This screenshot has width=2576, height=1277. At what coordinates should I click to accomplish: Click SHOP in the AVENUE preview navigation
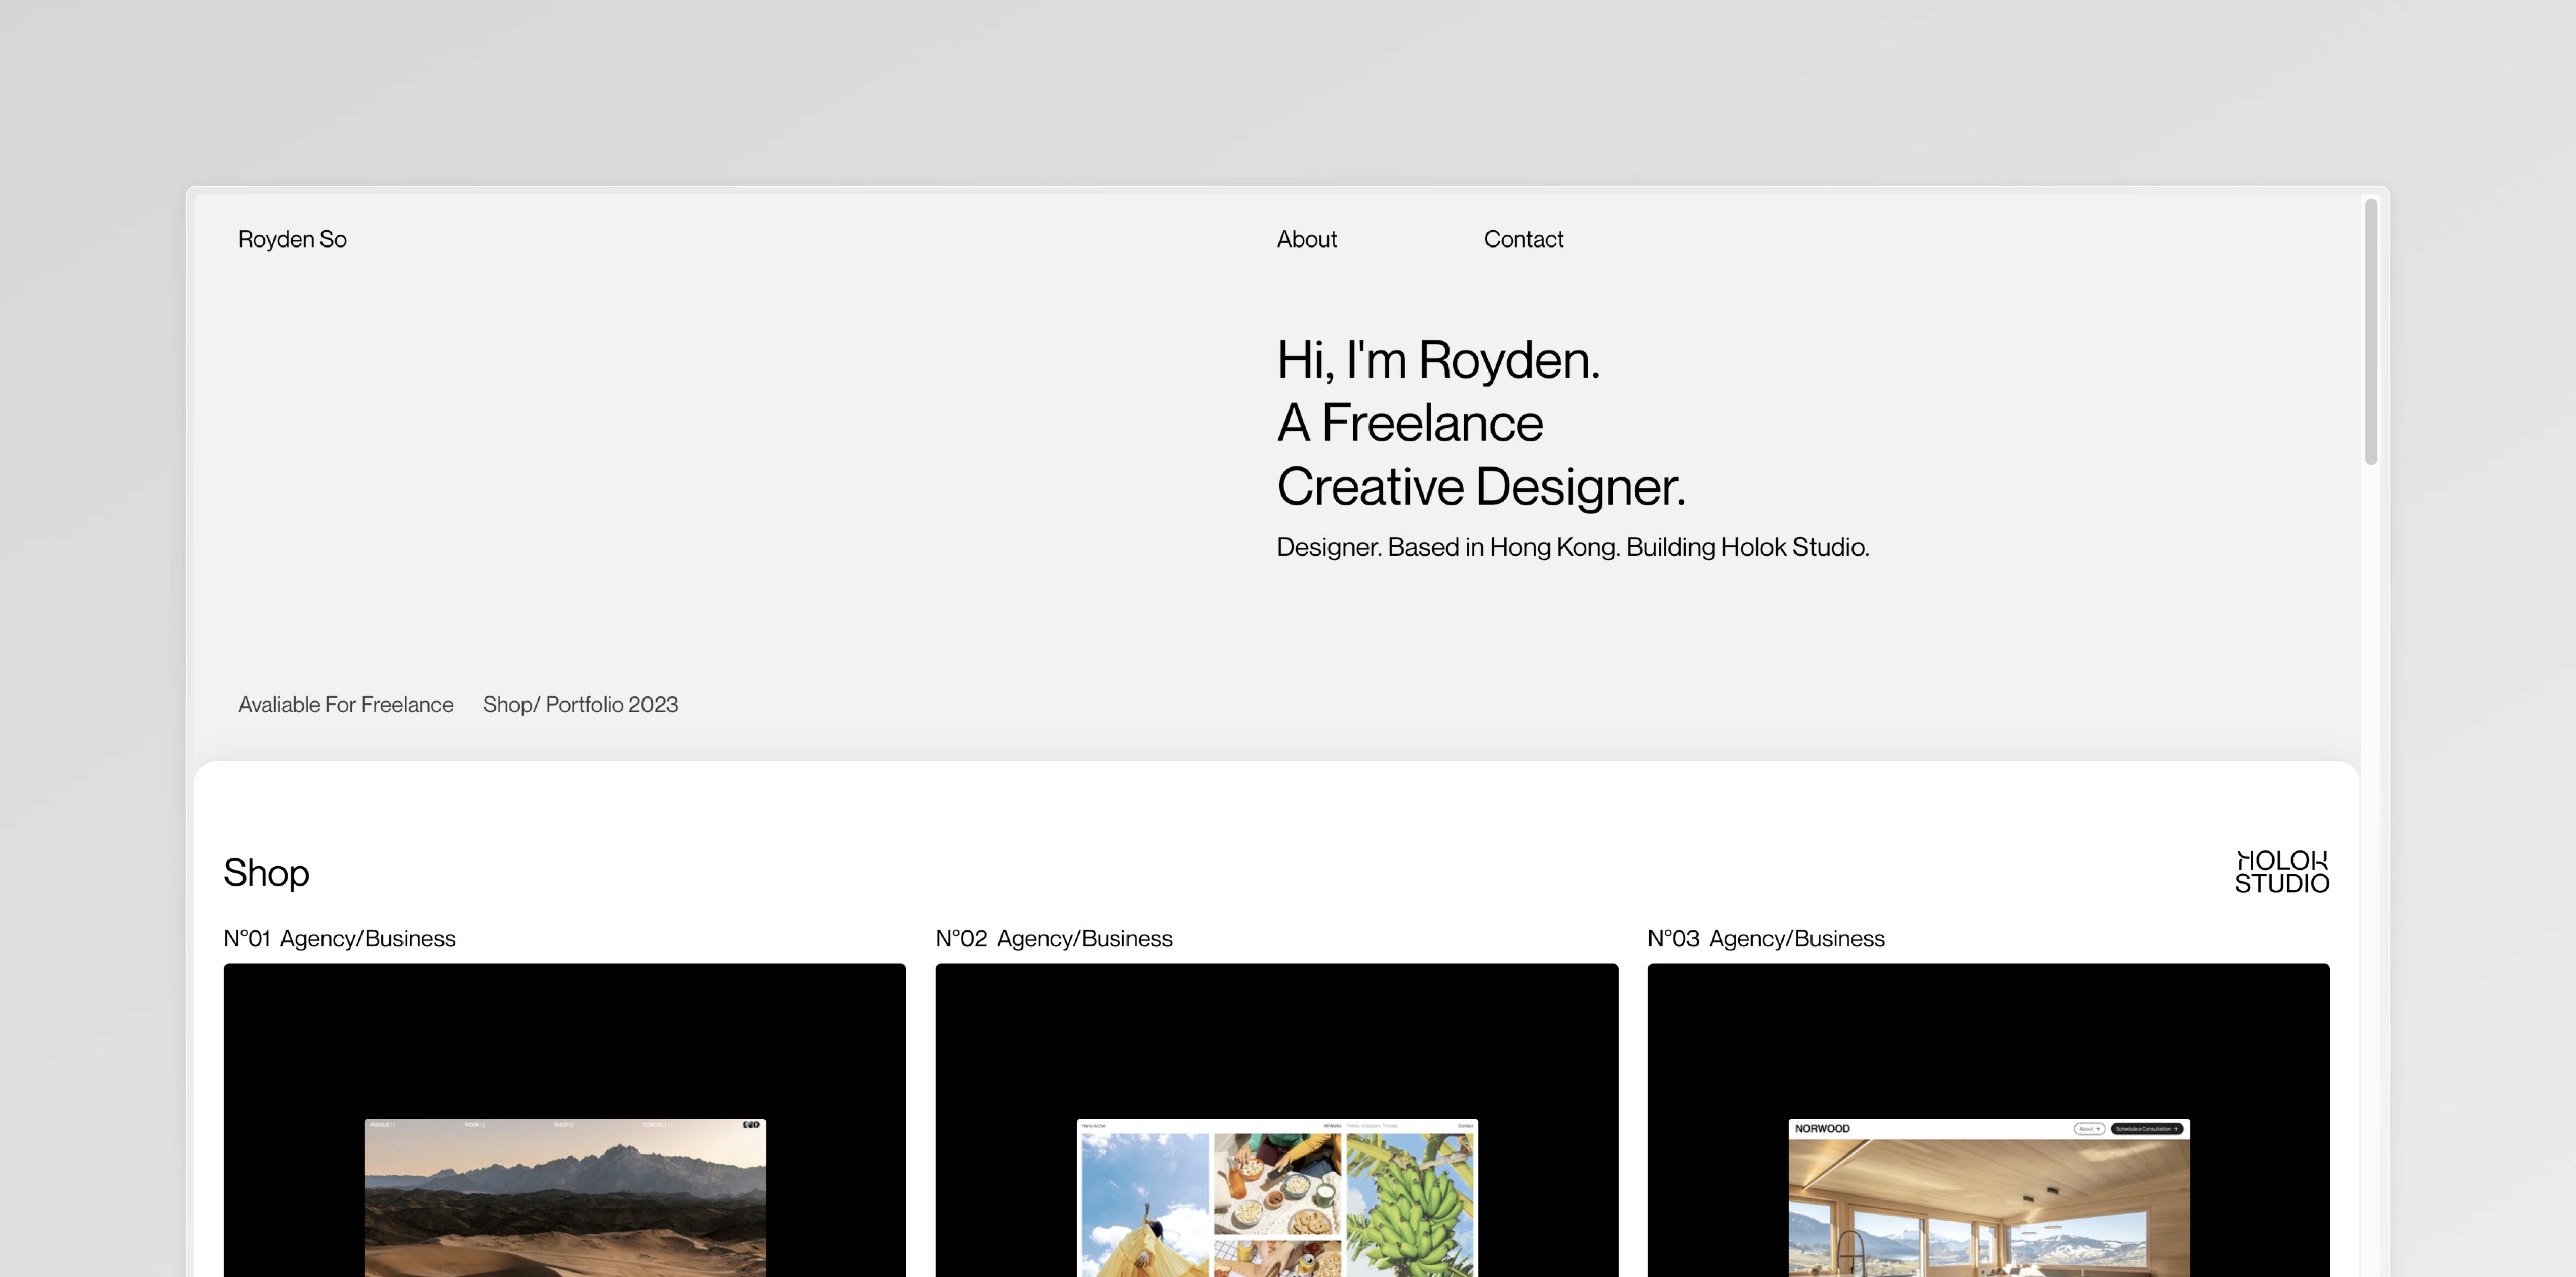click(x=563, y=1124)
